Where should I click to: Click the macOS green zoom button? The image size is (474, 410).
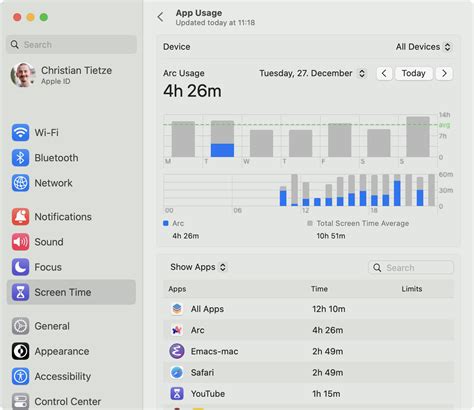click(44, 17)
